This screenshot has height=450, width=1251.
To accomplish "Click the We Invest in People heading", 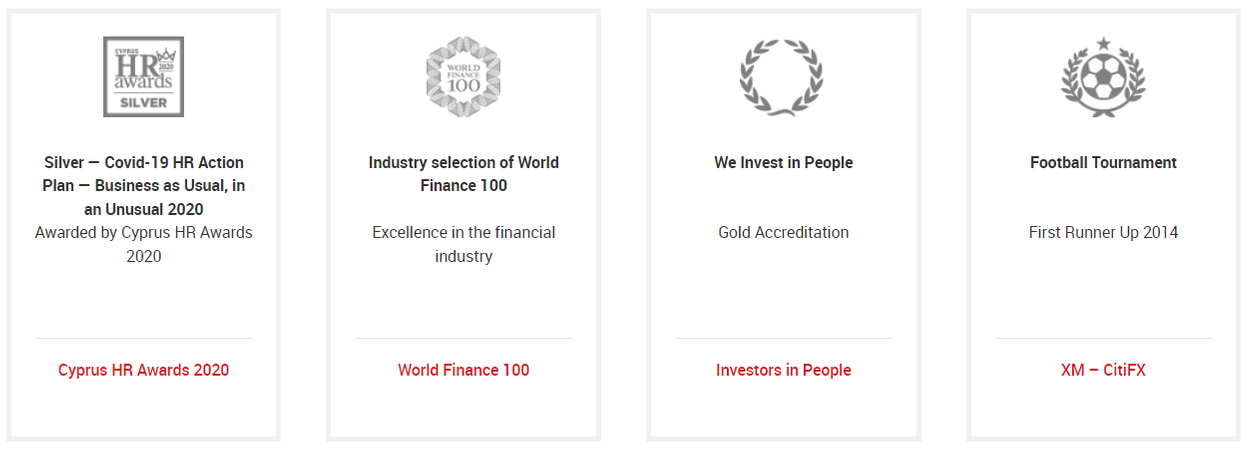I will pyautogui.click(x=783, y=162).
